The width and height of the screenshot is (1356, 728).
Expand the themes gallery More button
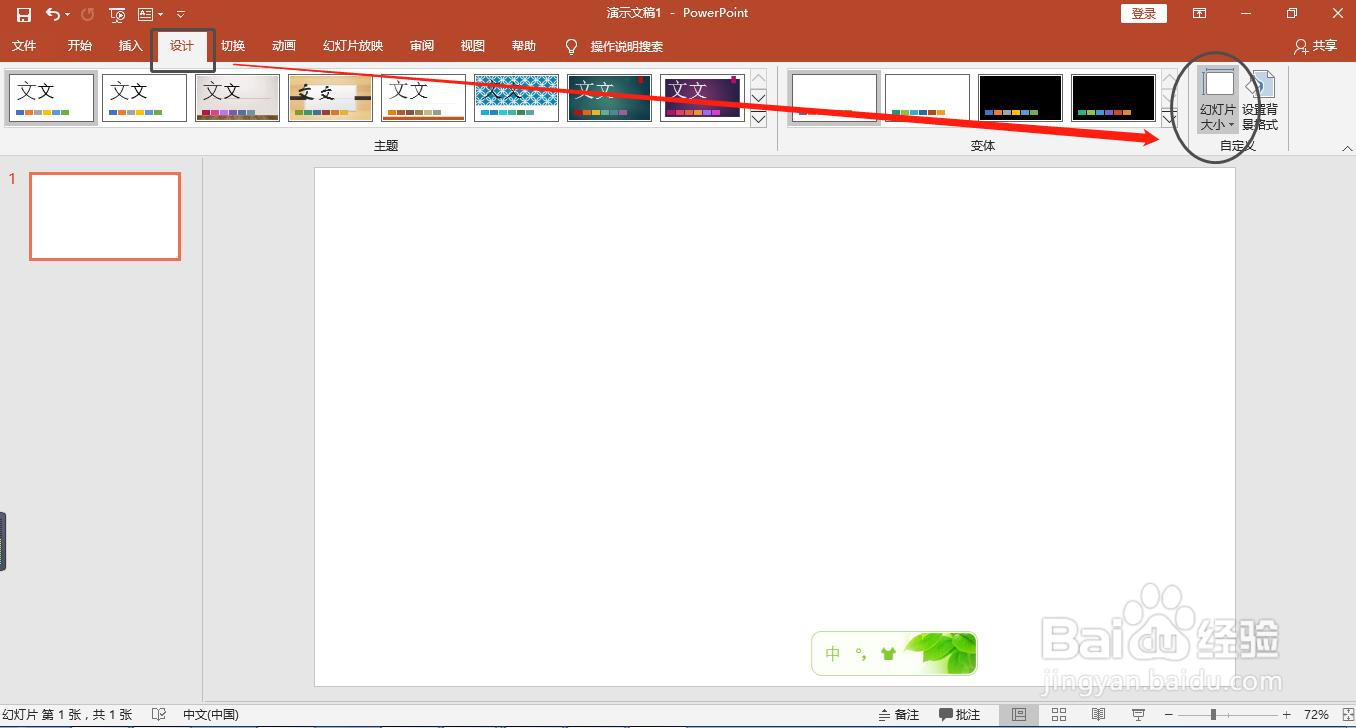tap(758, 119)
